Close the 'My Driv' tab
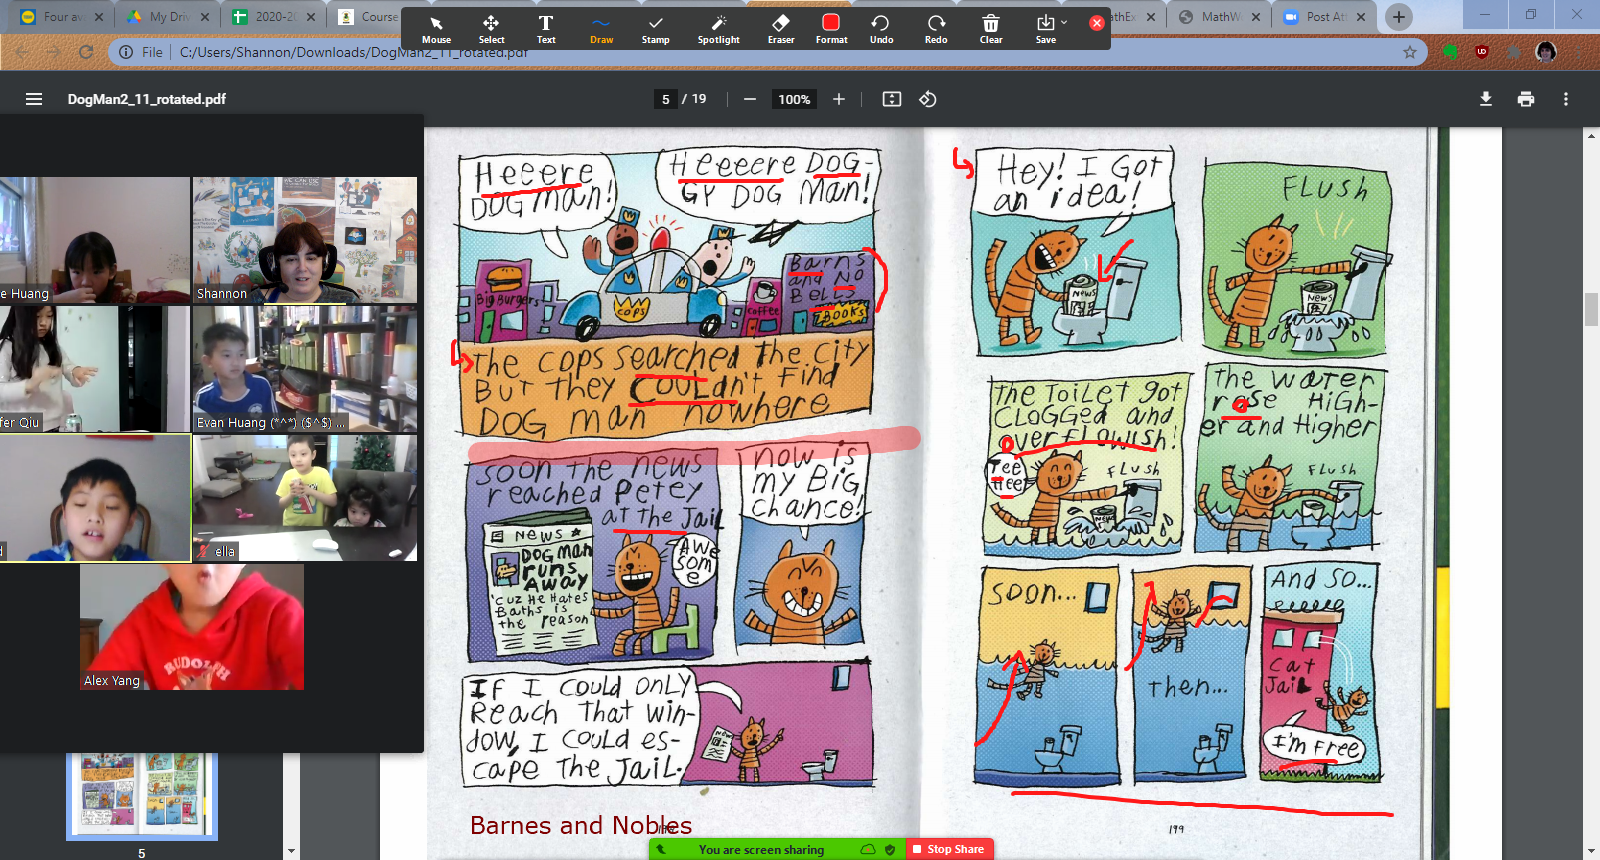 click(204, 17)
